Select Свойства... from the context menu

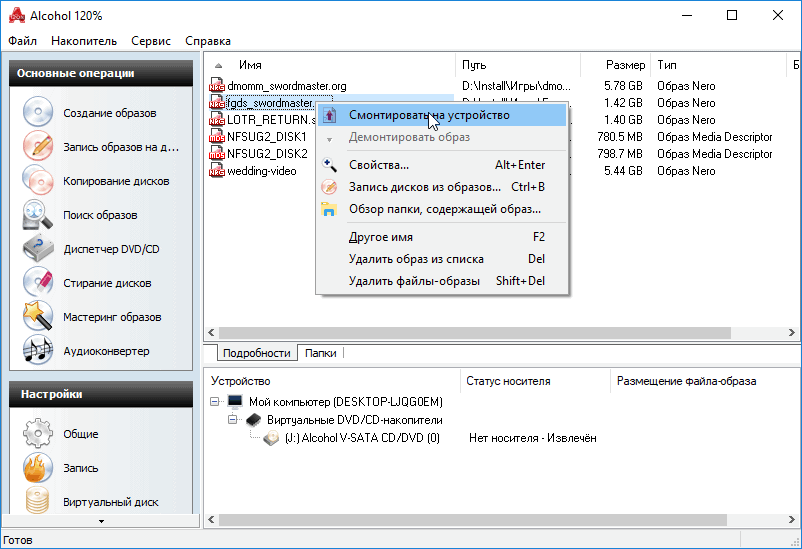click(x=378, y=165)
